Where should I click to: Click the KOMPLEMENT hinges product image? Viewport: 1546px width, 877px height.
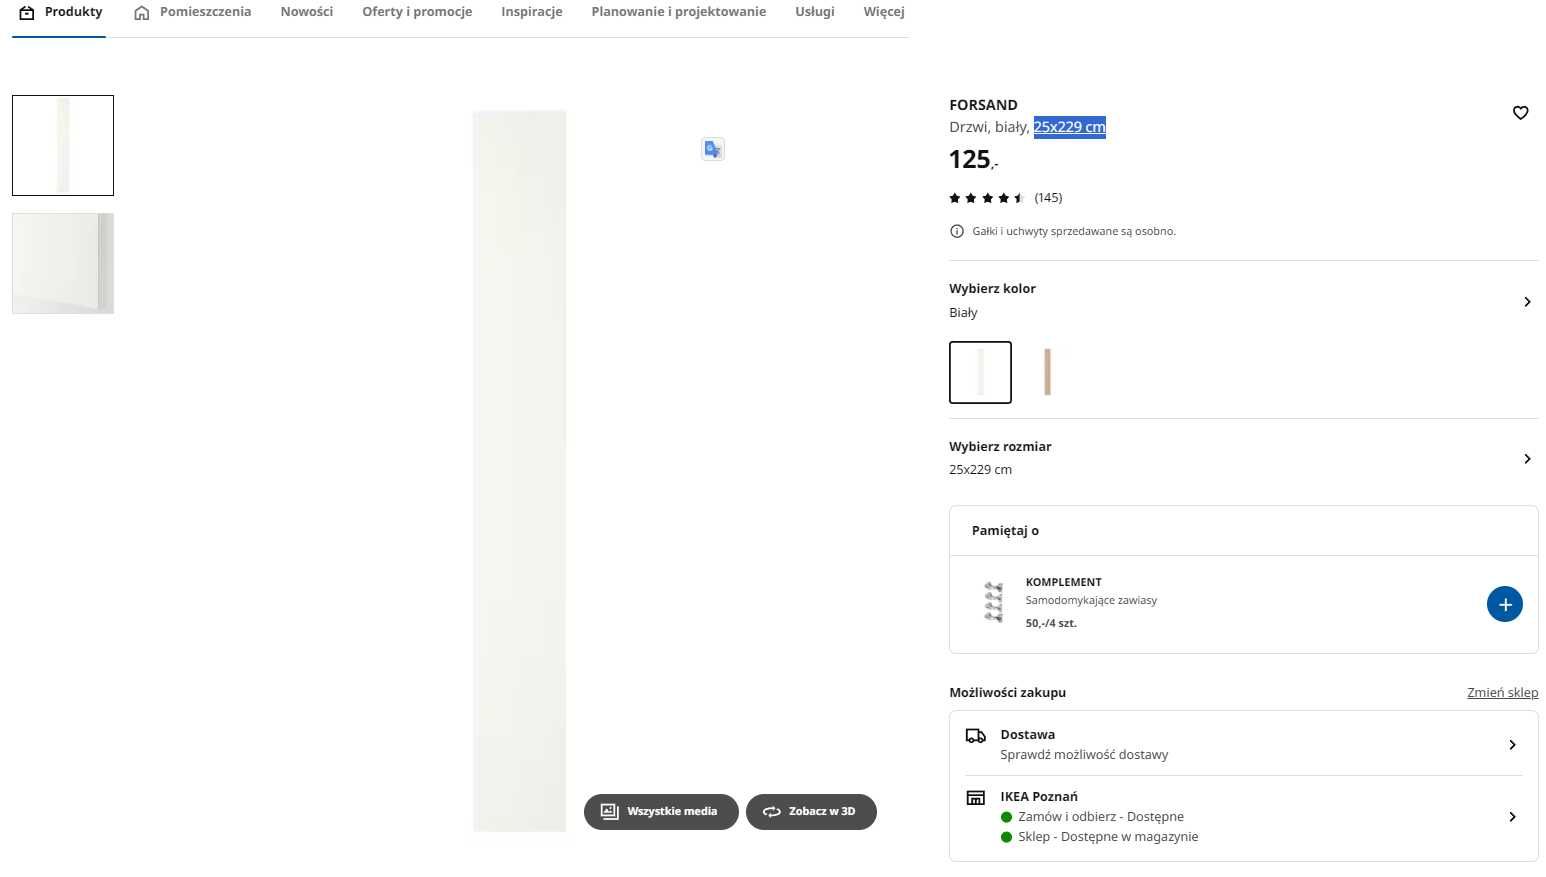(993, 602)
